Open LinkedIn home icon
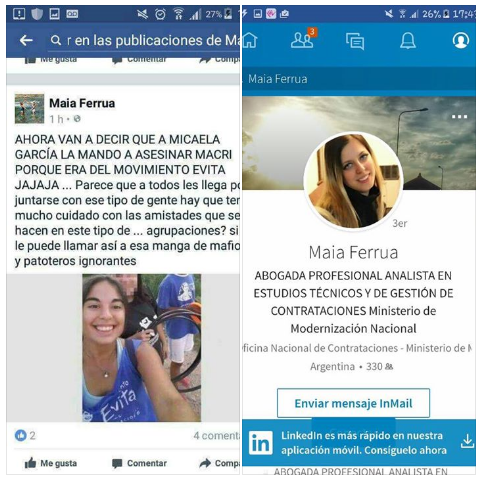This screenshot has height=477, width=485. (x=250, y=40)
